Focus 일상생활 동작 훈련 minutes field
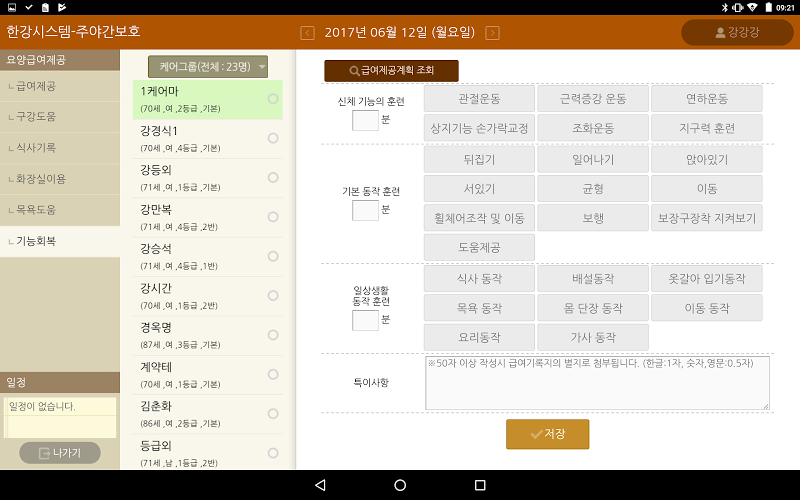This screenshot has width=800, height=500. pyautogui.click(x=365, y=320)
